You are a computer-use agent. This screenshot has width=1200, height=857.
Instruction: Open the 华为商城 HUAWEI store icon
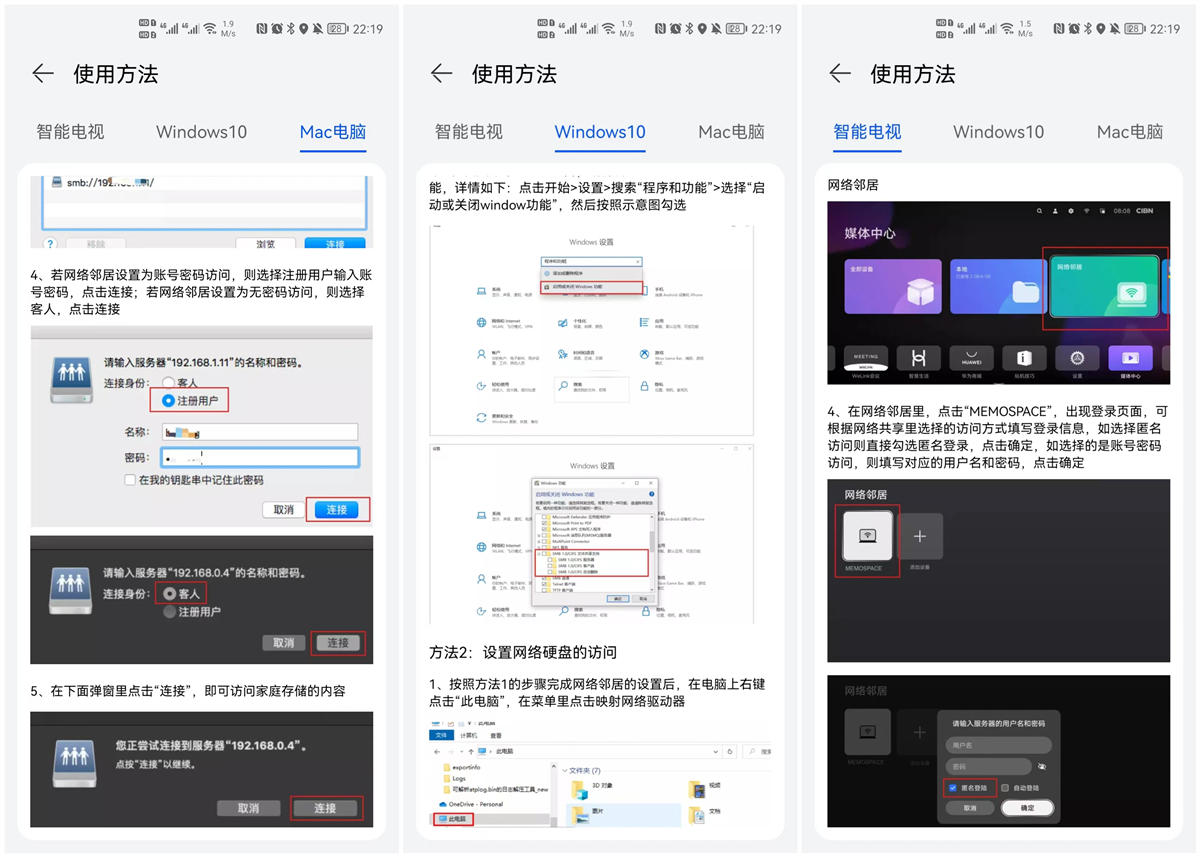971,359
